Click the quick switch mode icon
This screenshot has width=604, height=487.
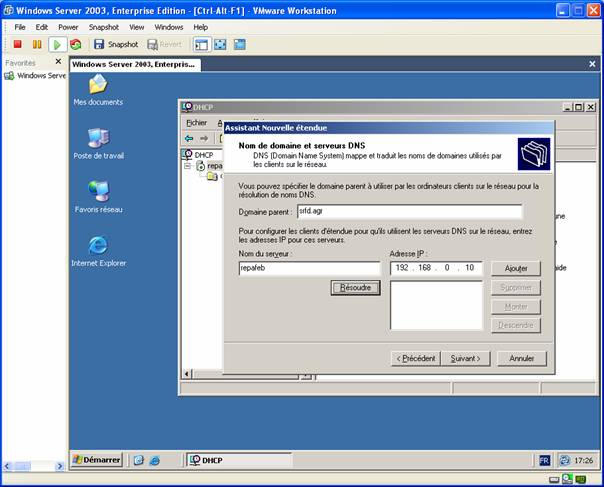240,44
